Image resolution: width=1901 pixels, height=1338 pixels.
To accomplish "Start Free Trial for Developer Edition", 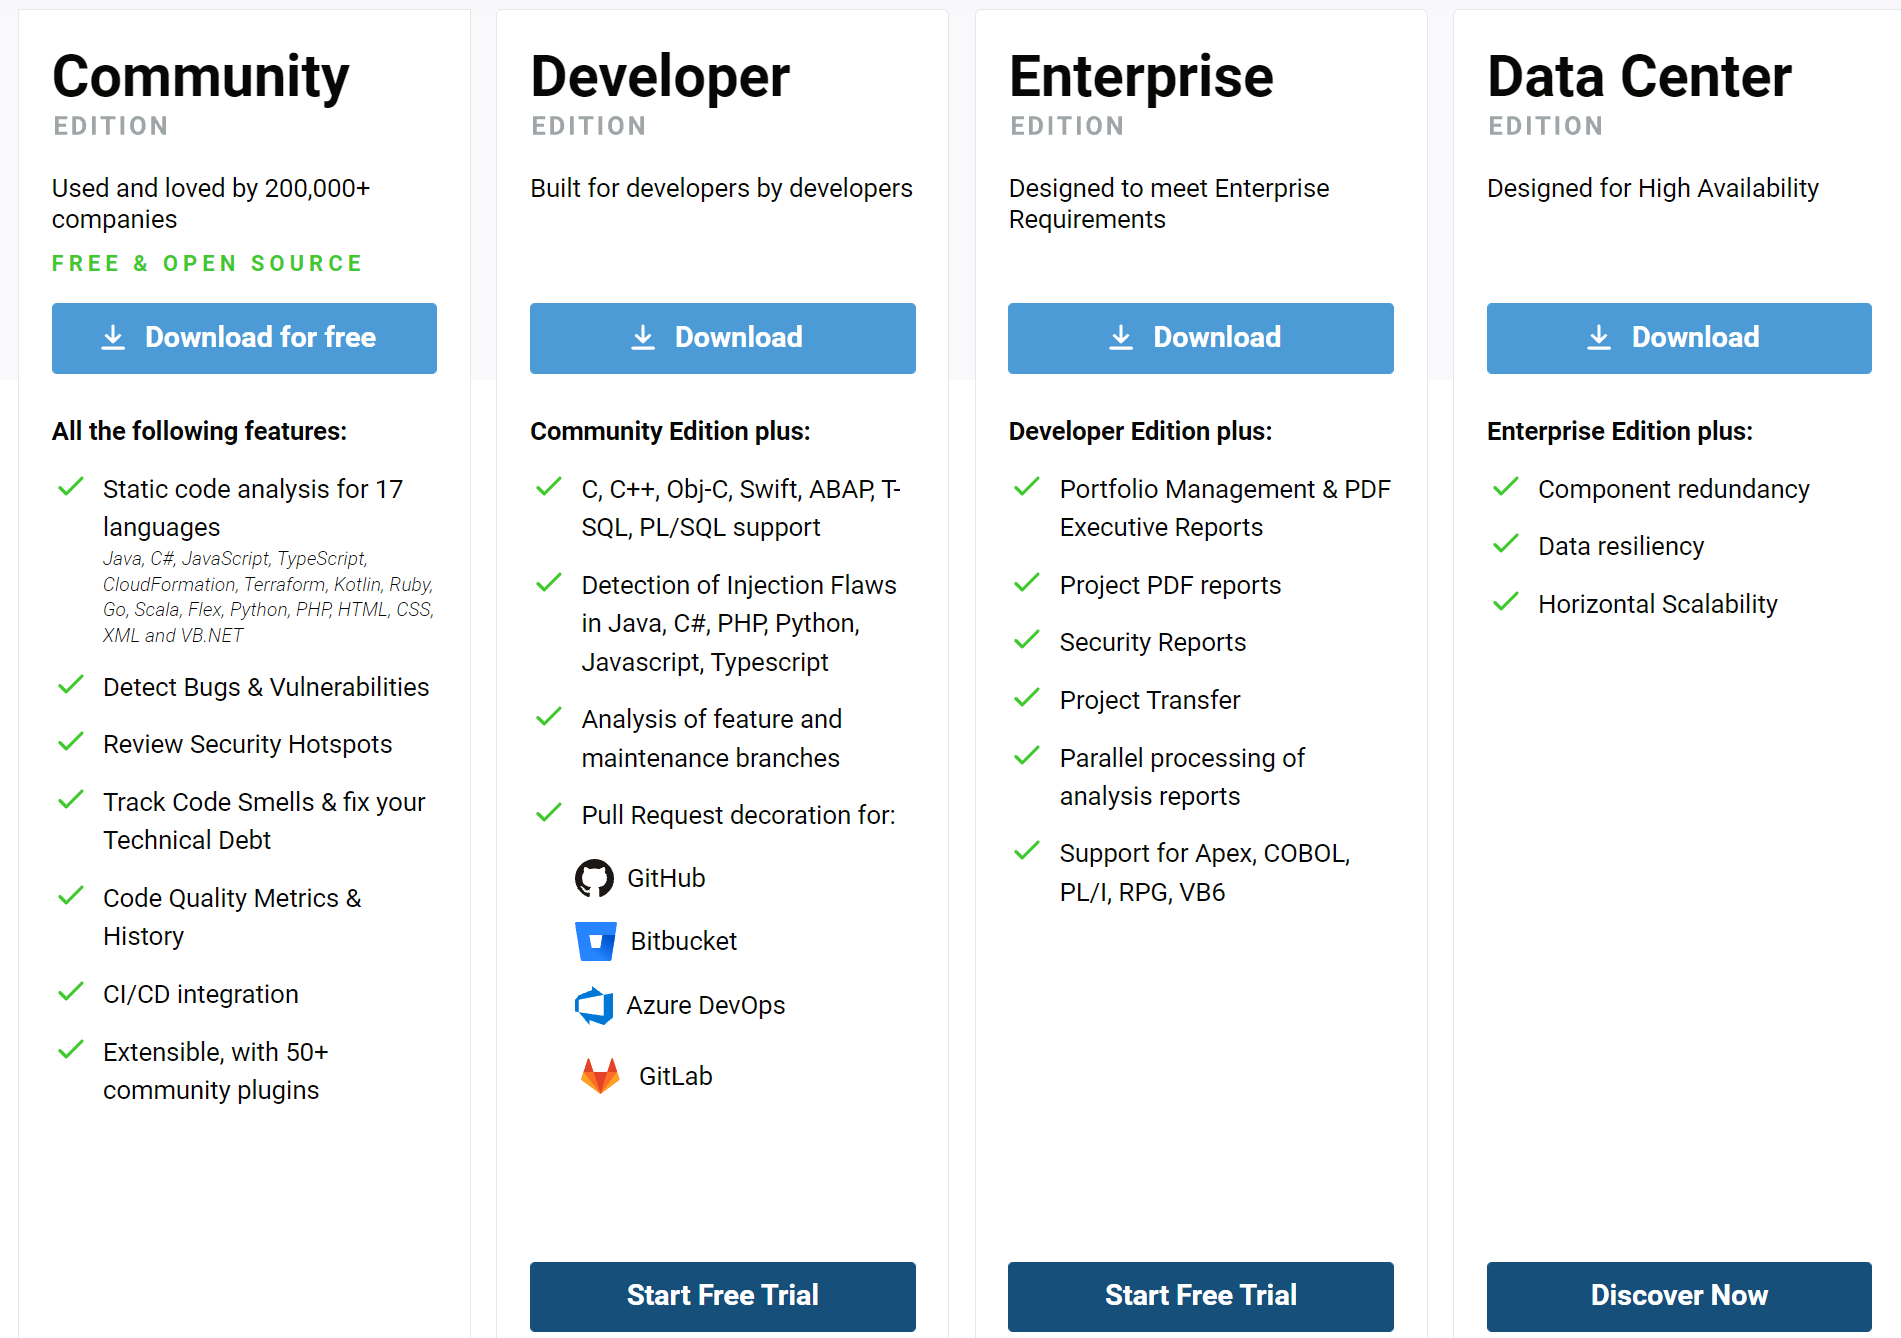I will 722,1296.
